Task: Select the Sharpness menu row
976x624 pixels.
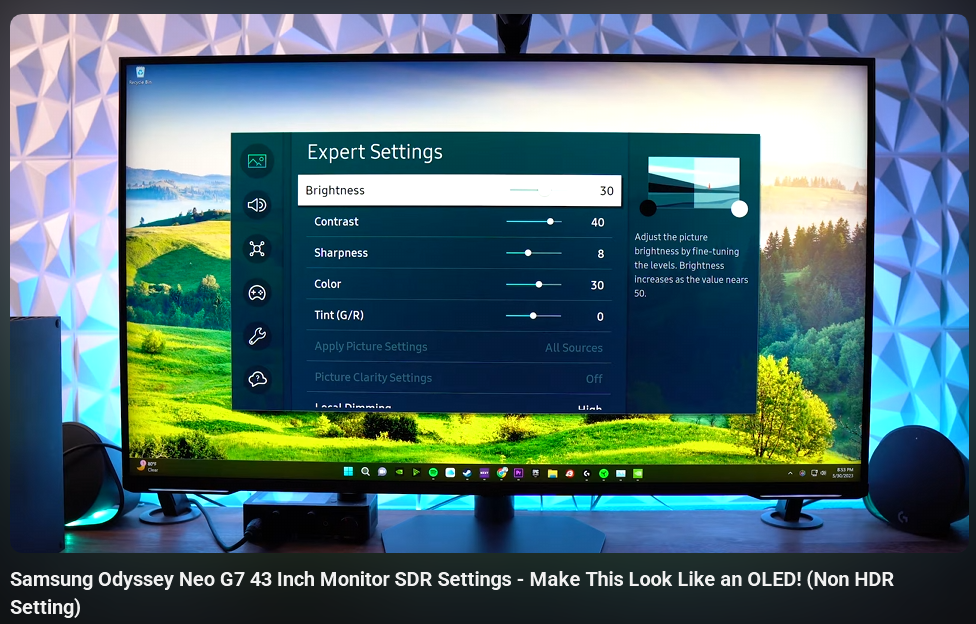Action: (x=459, y=253)
